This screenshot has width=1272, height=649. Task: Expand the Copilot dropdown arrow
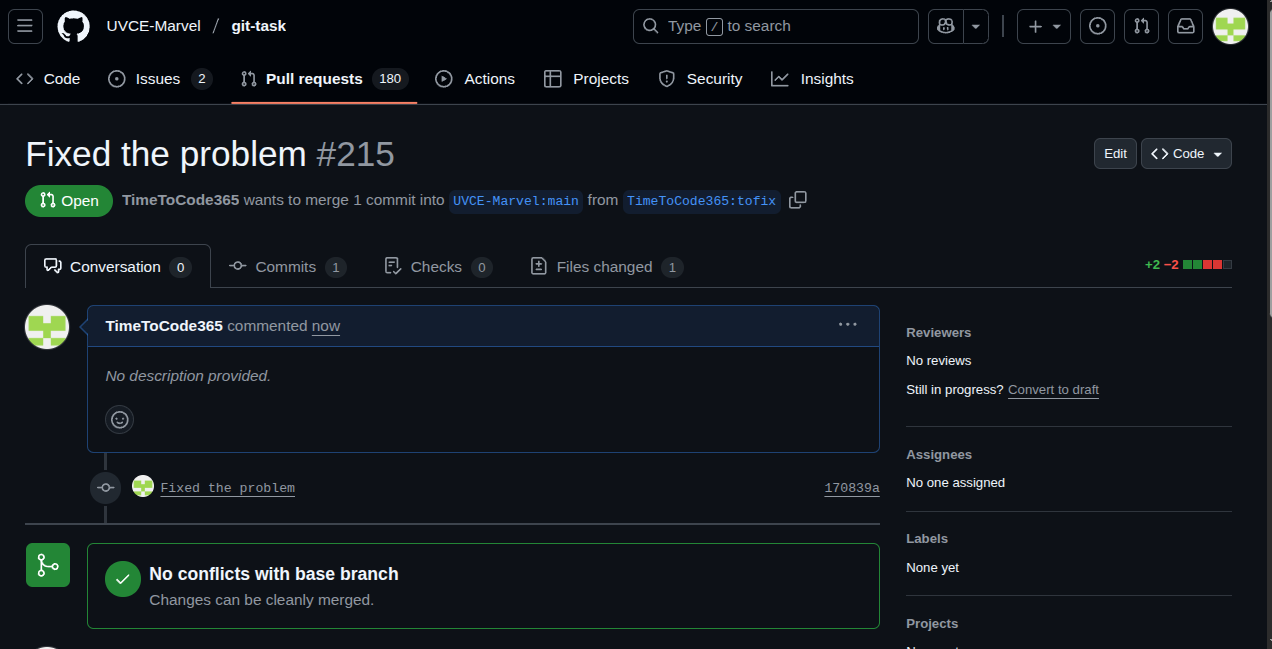pos(976,26)
